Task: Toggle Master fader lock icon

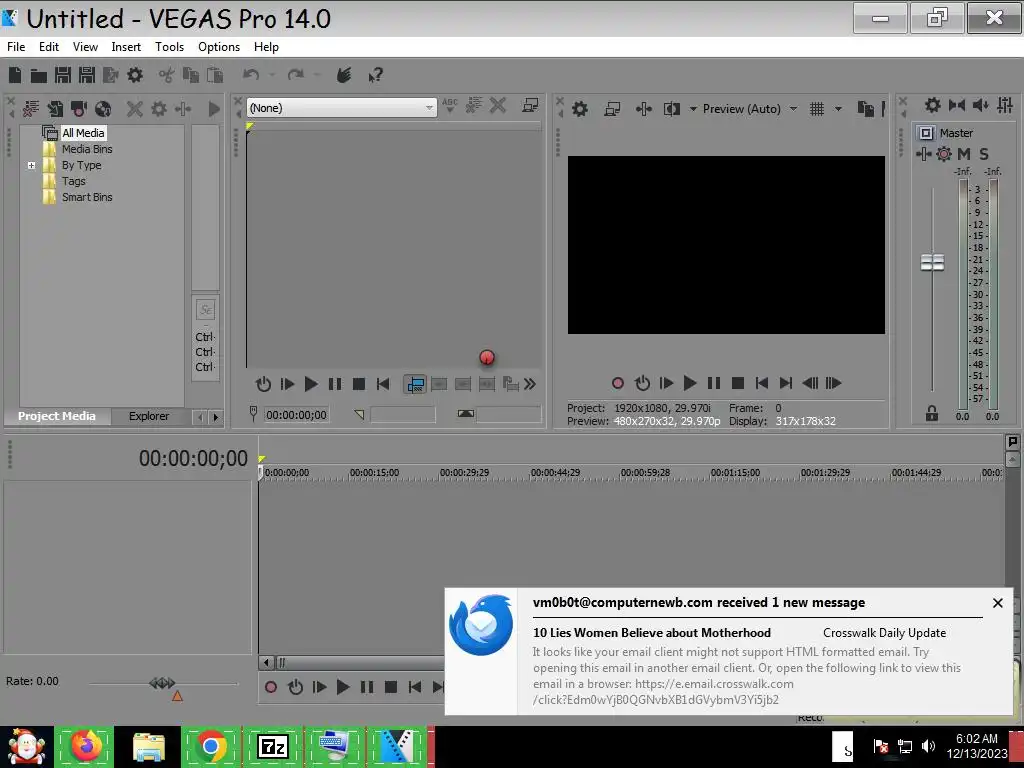Action: click(x=932, y=413)
